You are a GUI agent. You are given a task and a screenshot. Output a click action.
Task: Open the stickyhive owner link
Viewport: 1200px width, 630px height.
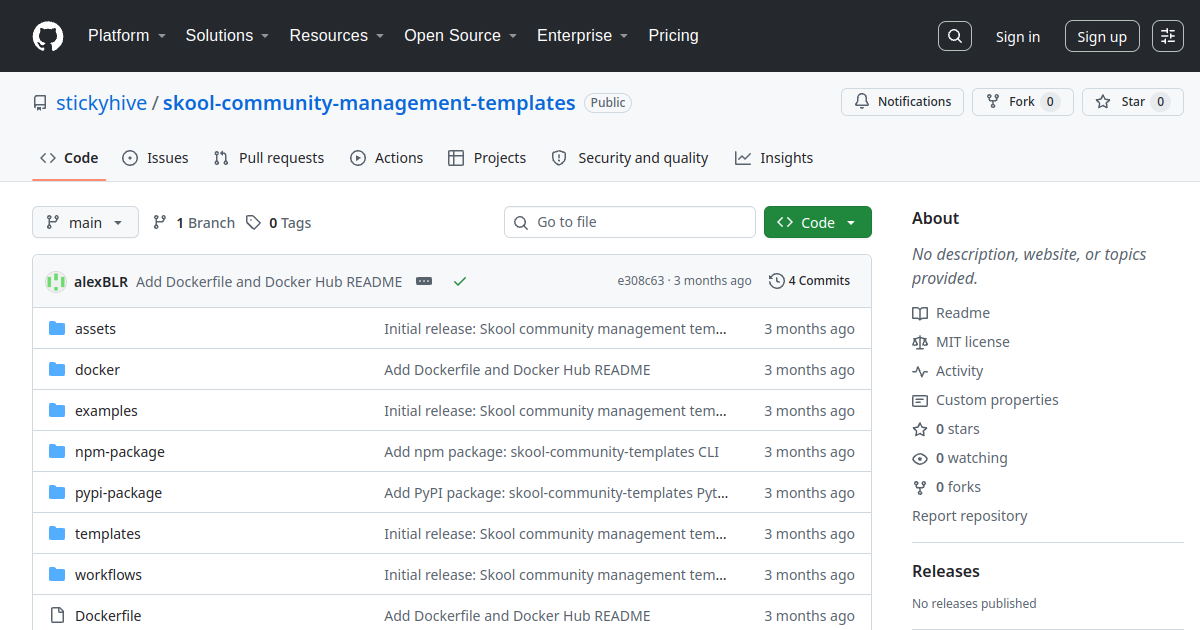coord(102,103)
